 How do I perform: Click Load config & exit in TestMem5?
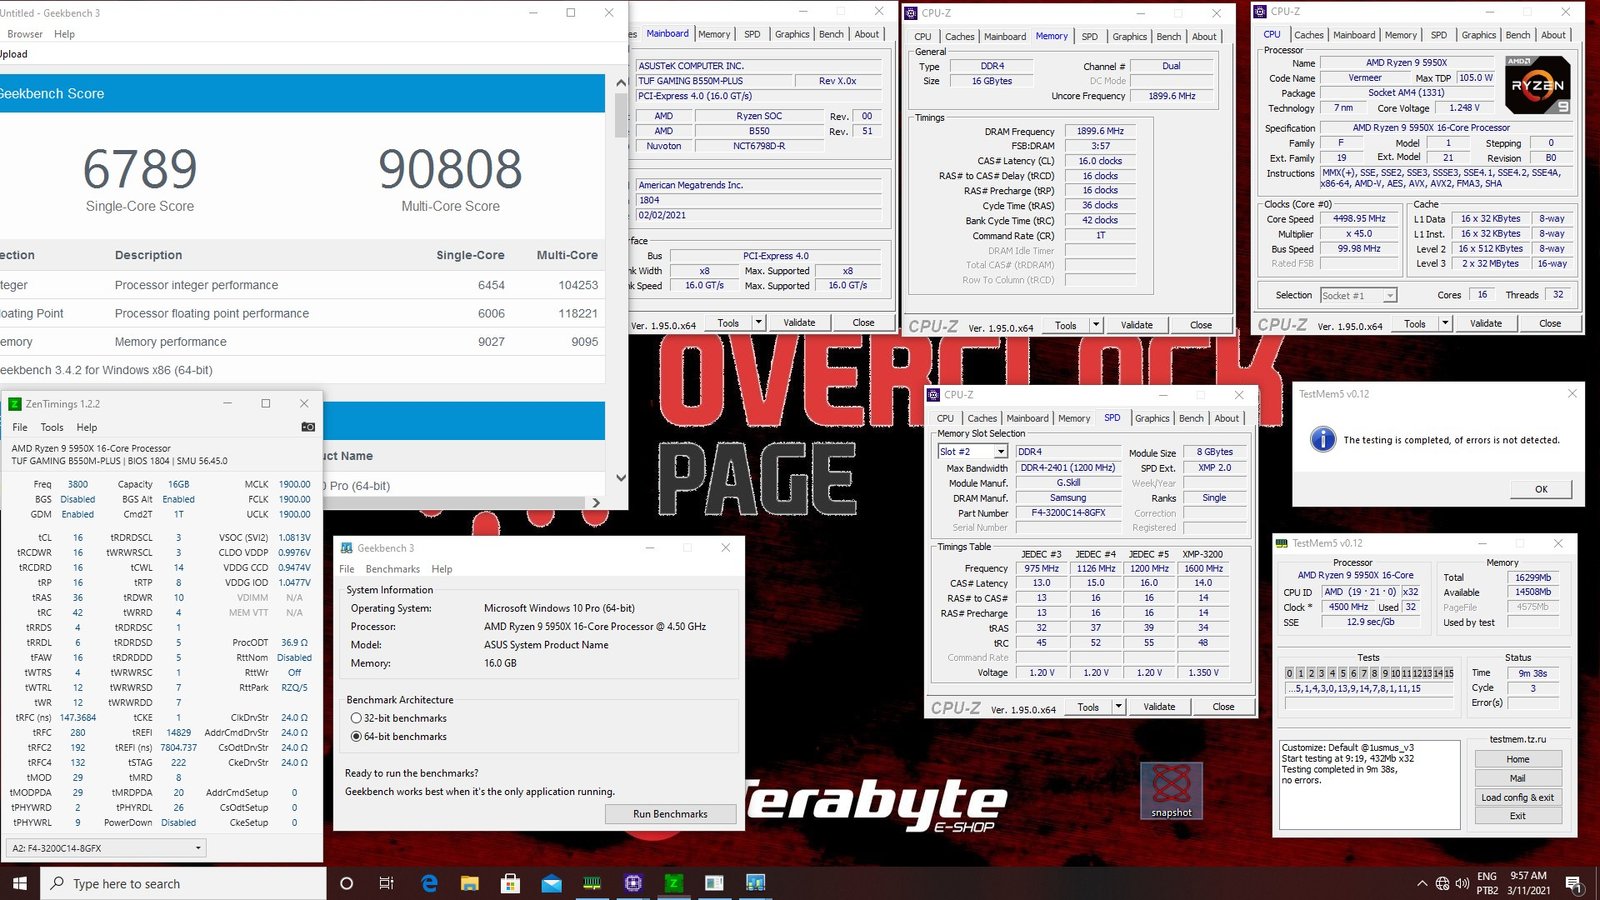pos(1517,797)
